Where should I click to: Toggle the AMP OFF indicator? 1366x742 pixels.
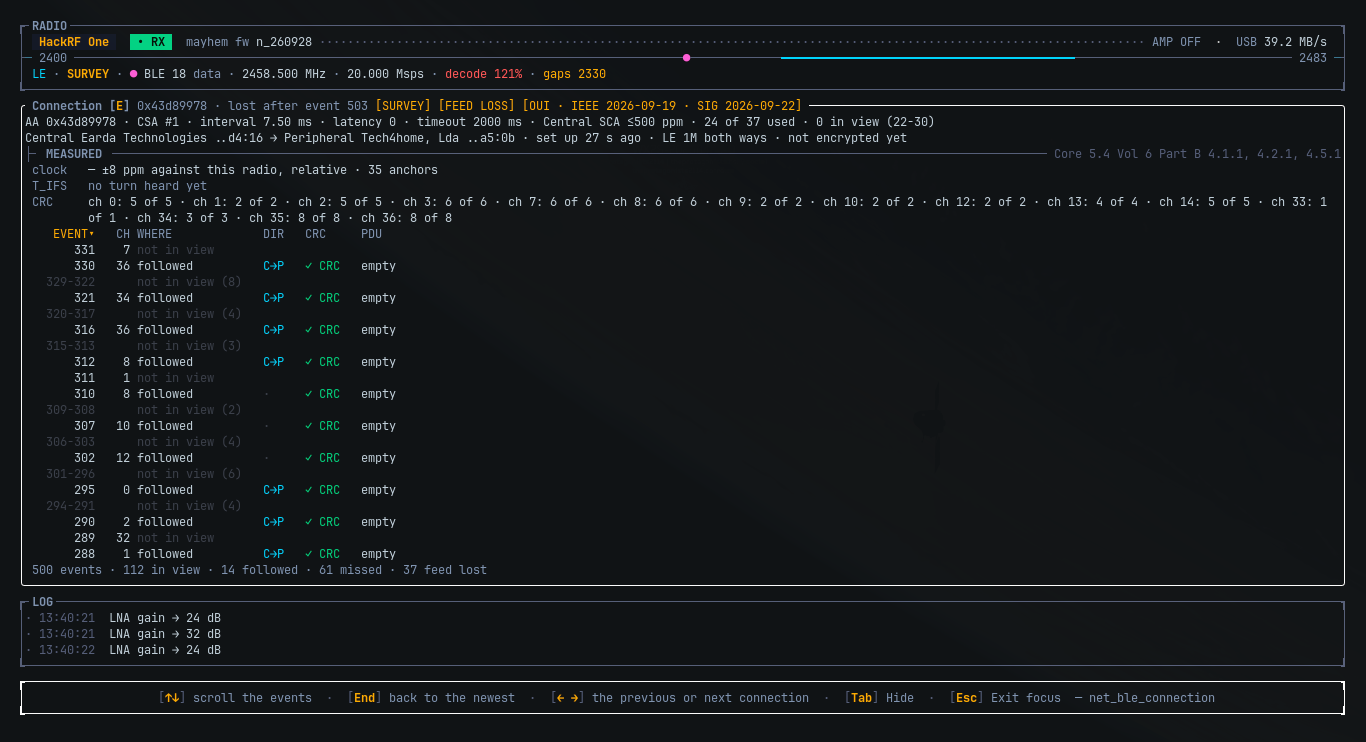click(x=1176, y=42)
